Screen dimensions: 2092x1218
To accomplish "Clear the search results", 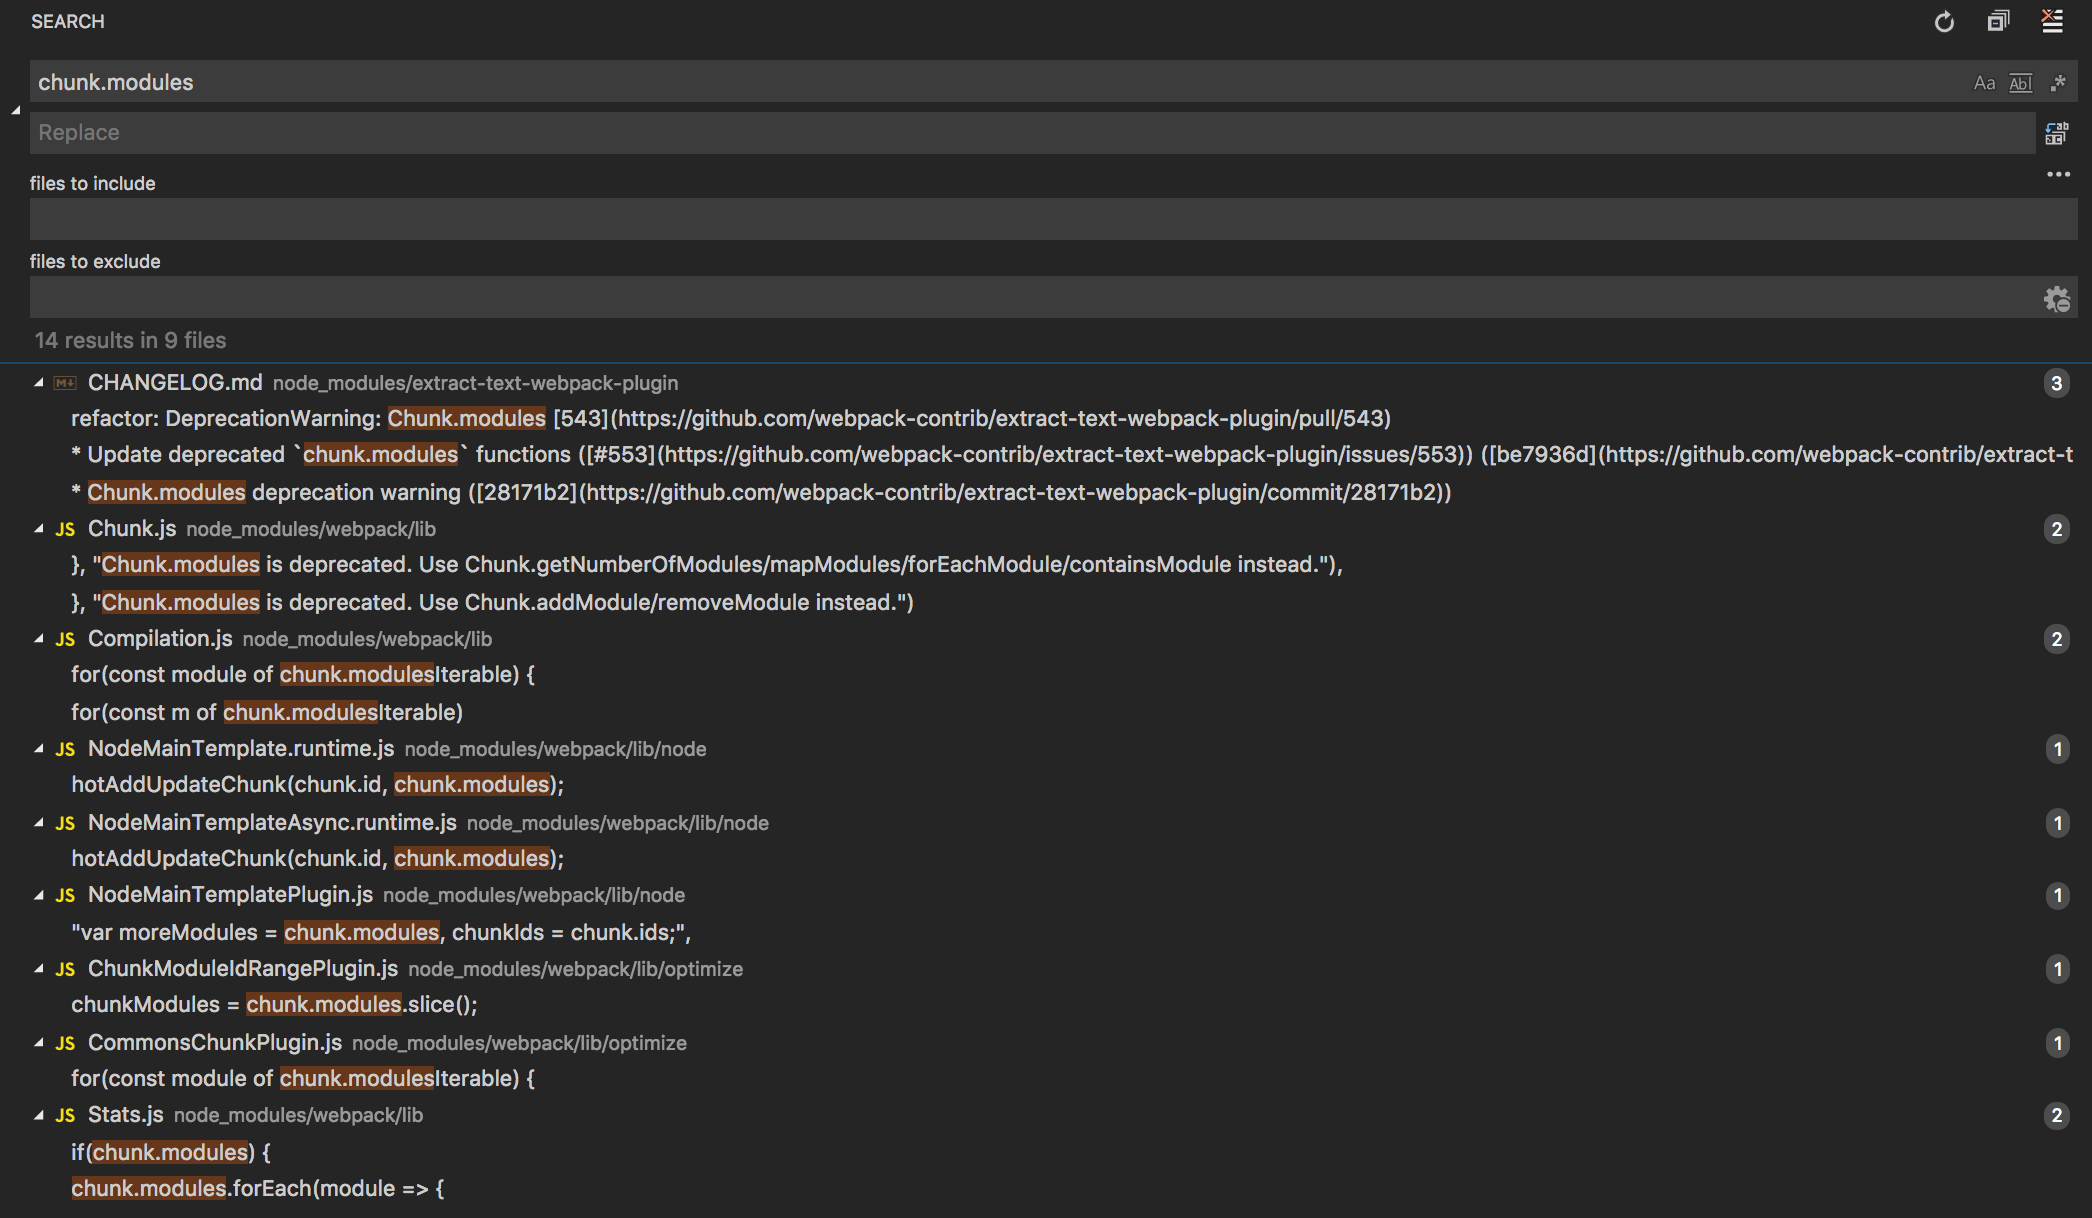I will pyautogui.click(x=2052, y=22).
